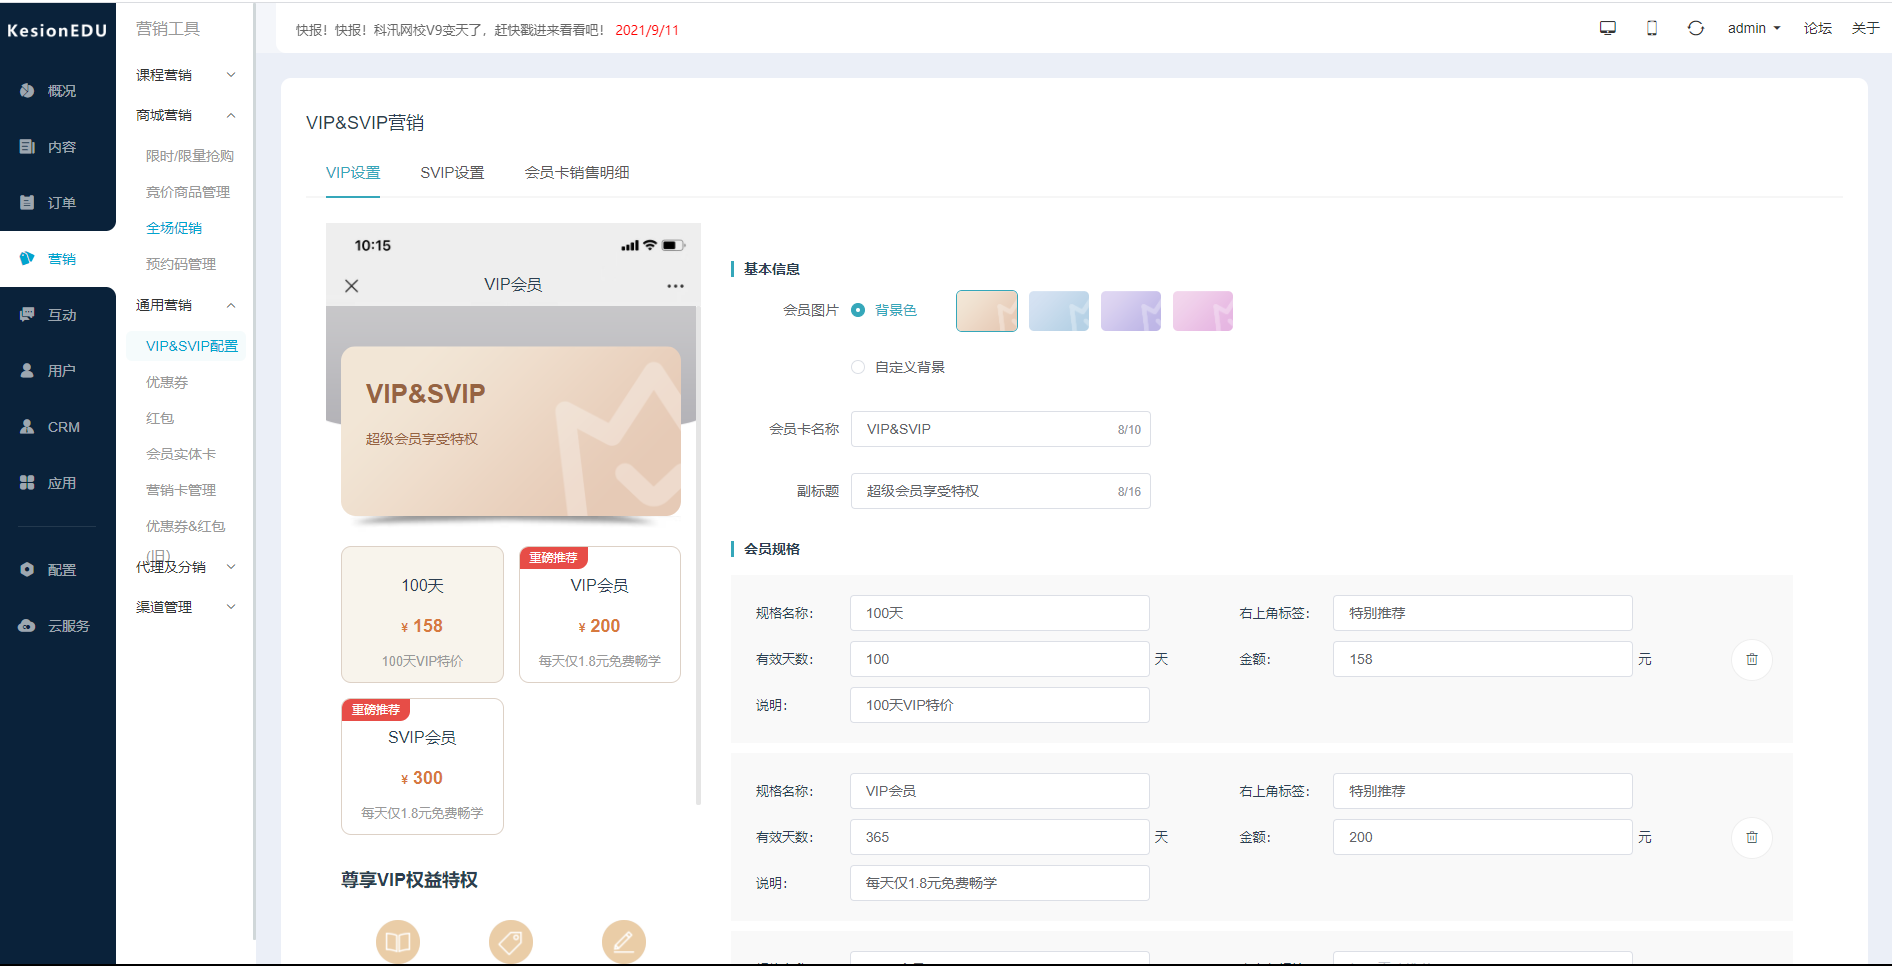Expand the 课程营销 menu group
1892x967 pixels.
pos(186,75)
